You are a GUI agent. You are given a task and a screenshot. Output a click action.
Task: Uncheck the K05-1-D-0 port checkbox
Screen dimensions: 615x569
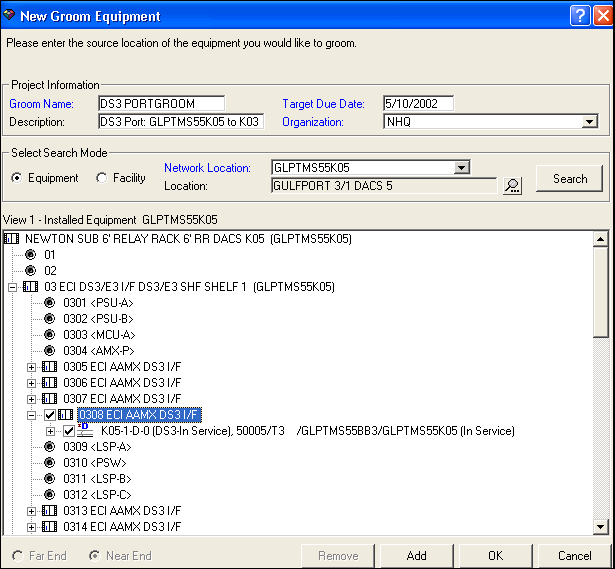(x=69, y=431)
